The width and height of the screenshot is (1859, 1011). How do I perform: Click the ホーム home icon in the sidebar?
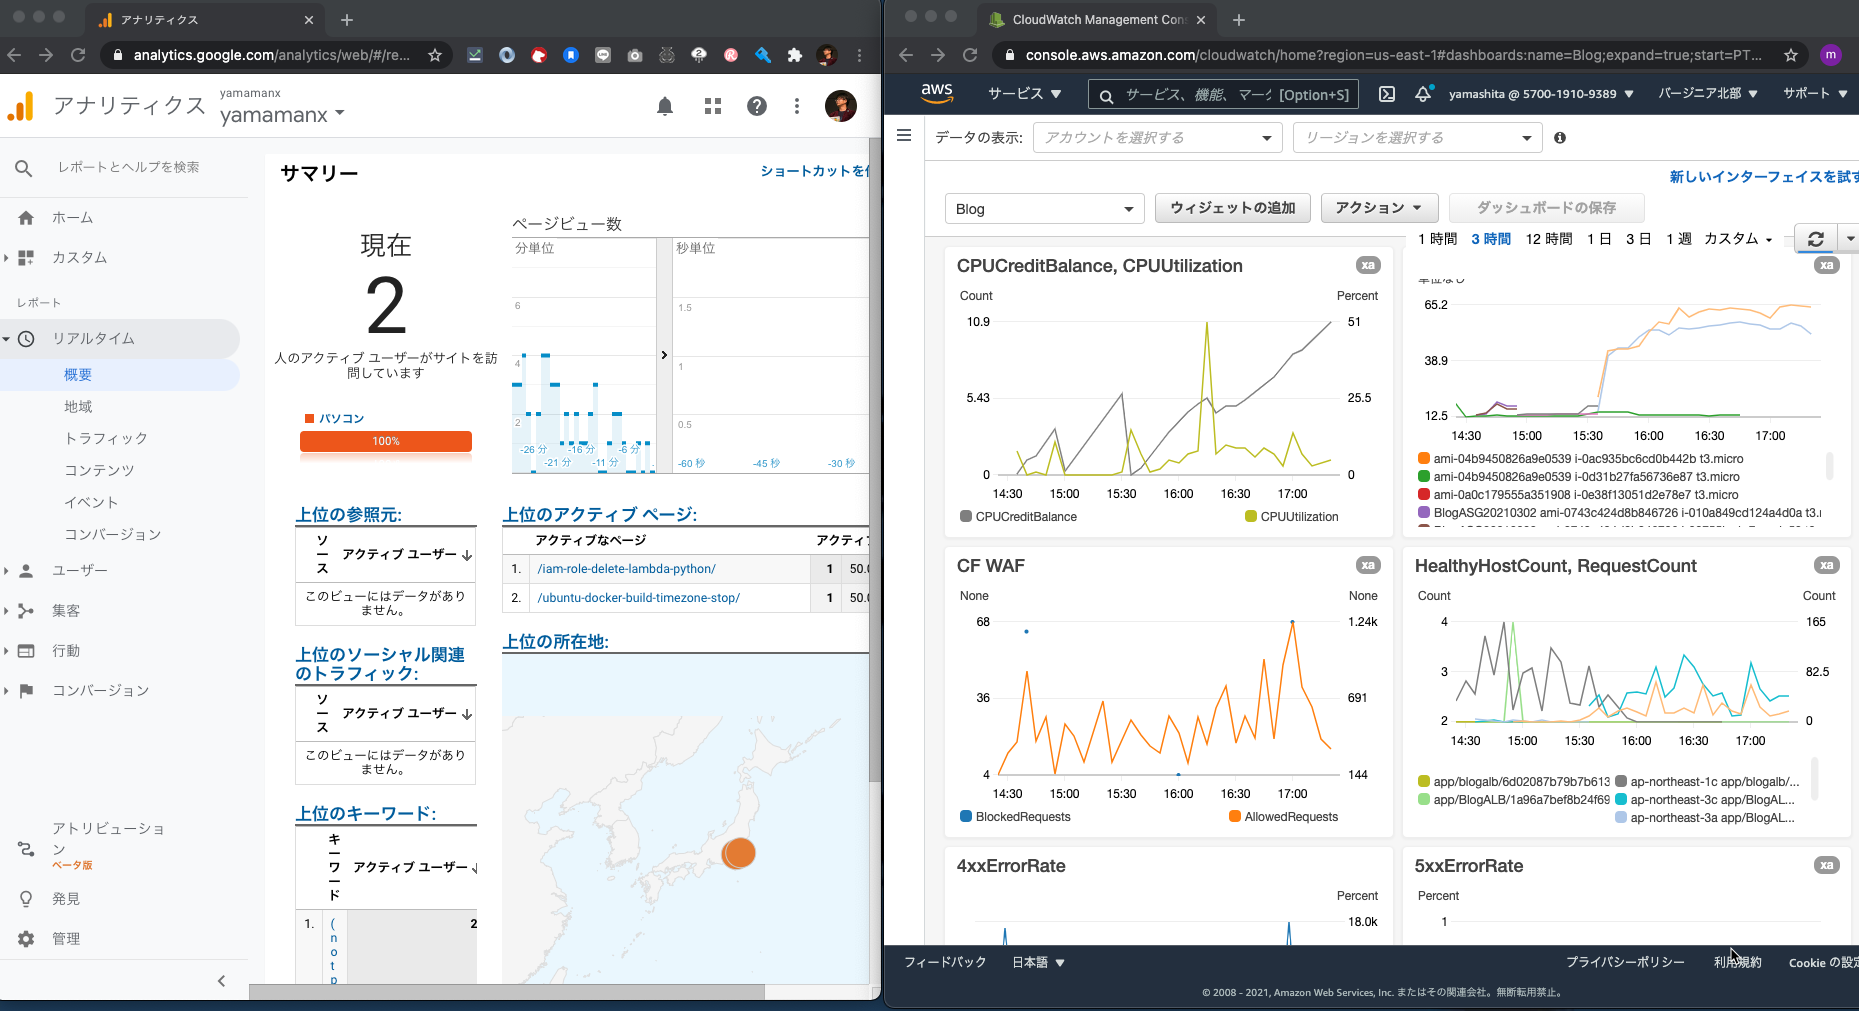click(26, 218)
